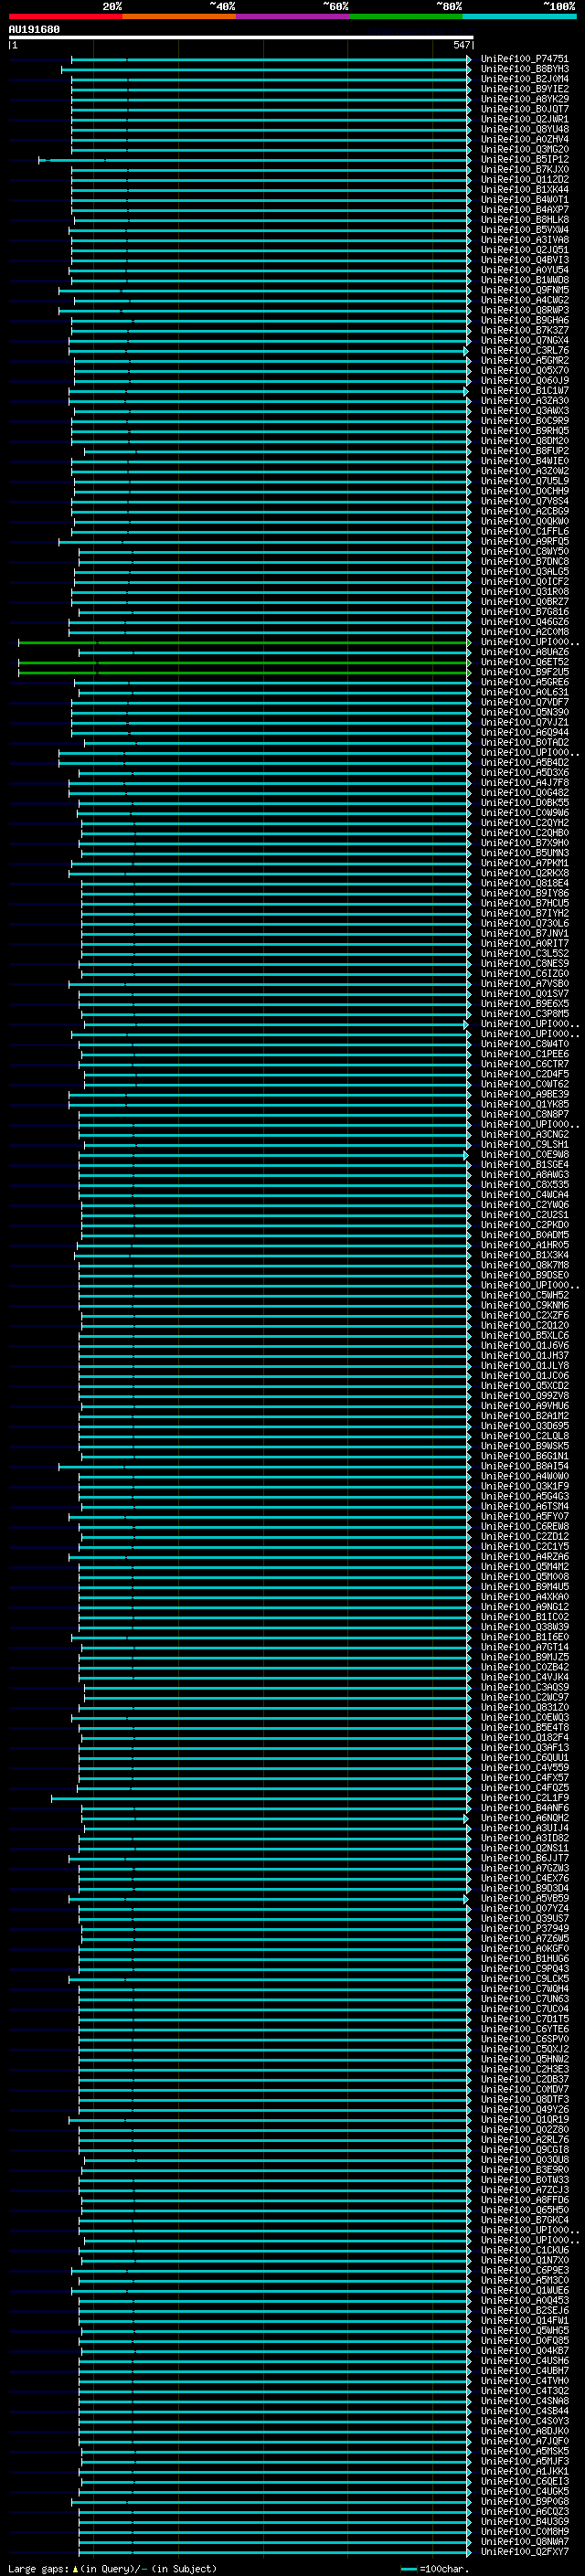This screenshot has width=585, height=2576.
Task: Select hit UniRef100_A5VB59
Action: 524,1898
